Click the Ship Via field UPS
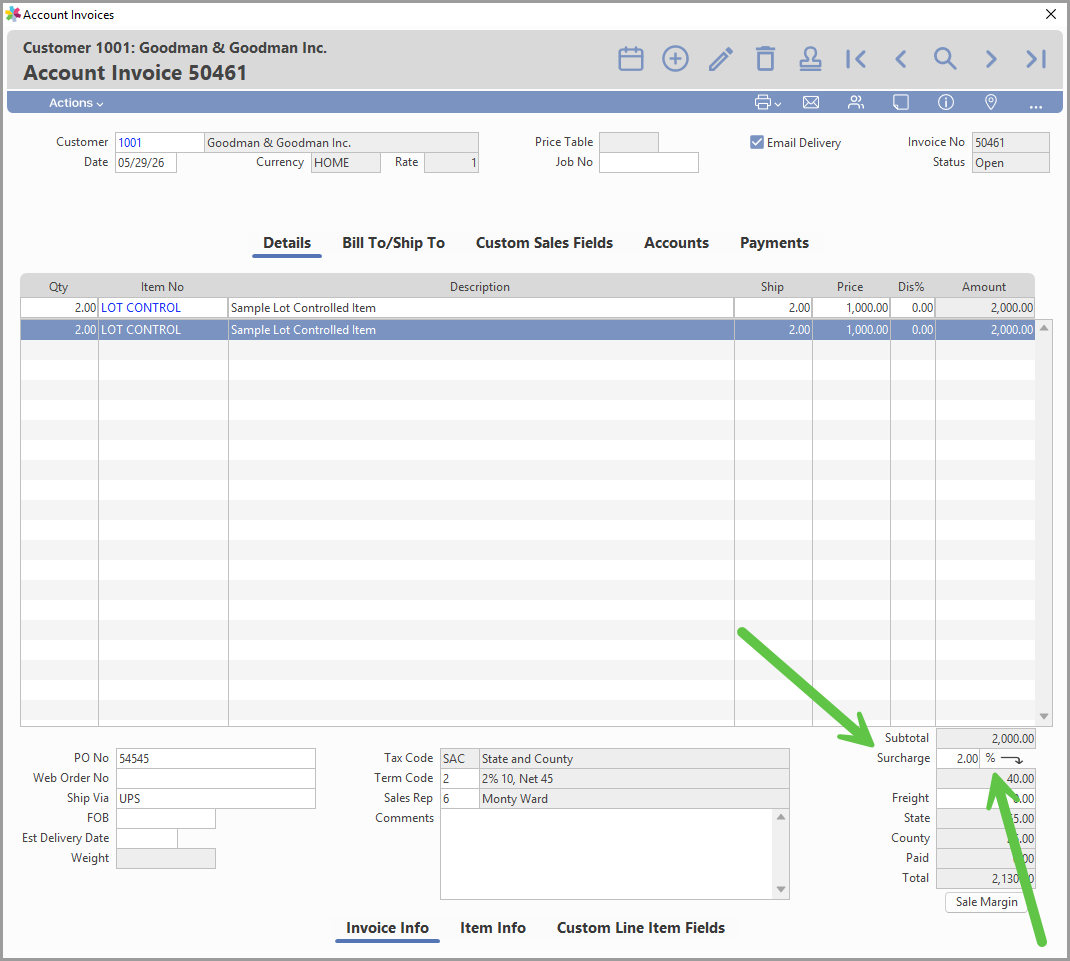The width and height of the screenshot is (1070, 961). pyautogui.click(x=216, y=799)
